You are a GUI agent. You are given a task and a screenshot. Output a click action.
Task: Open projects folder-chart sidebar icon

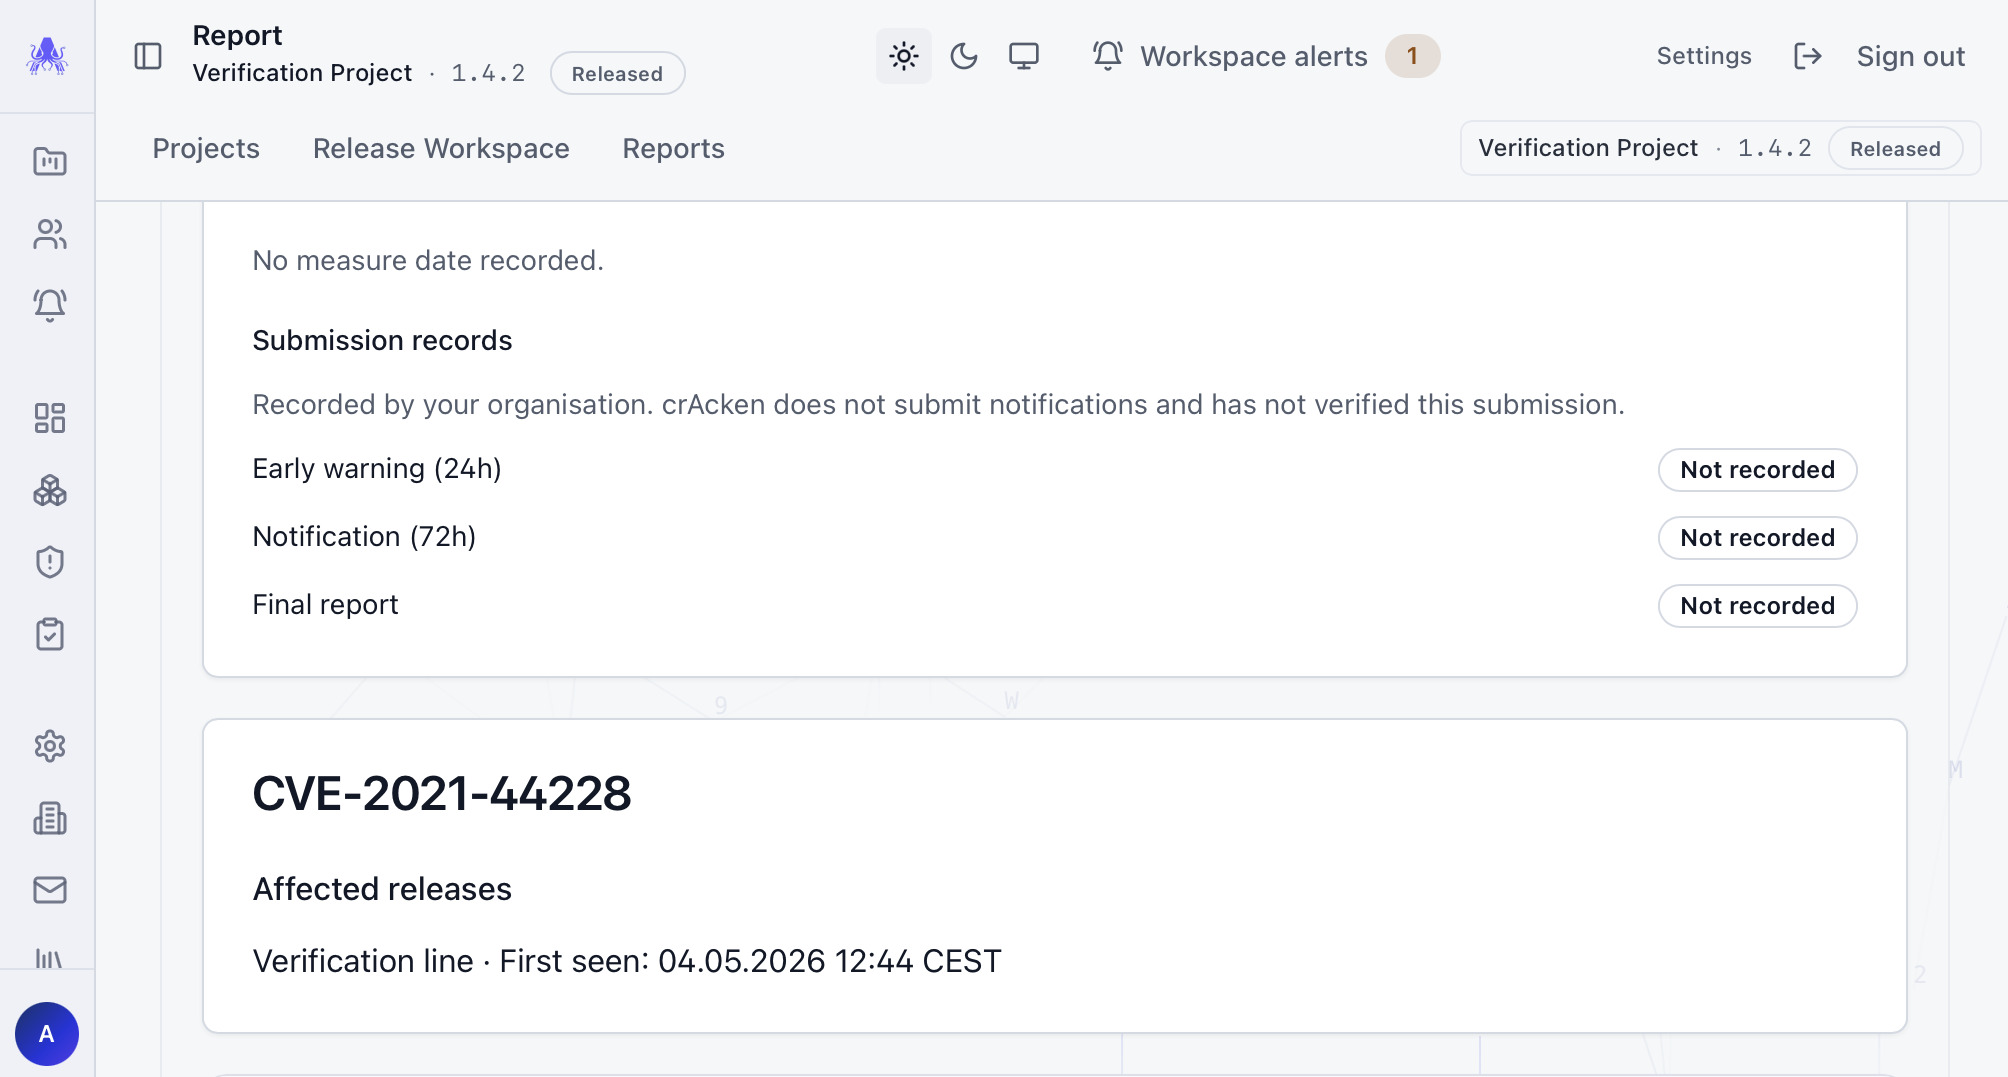(49, 161)
